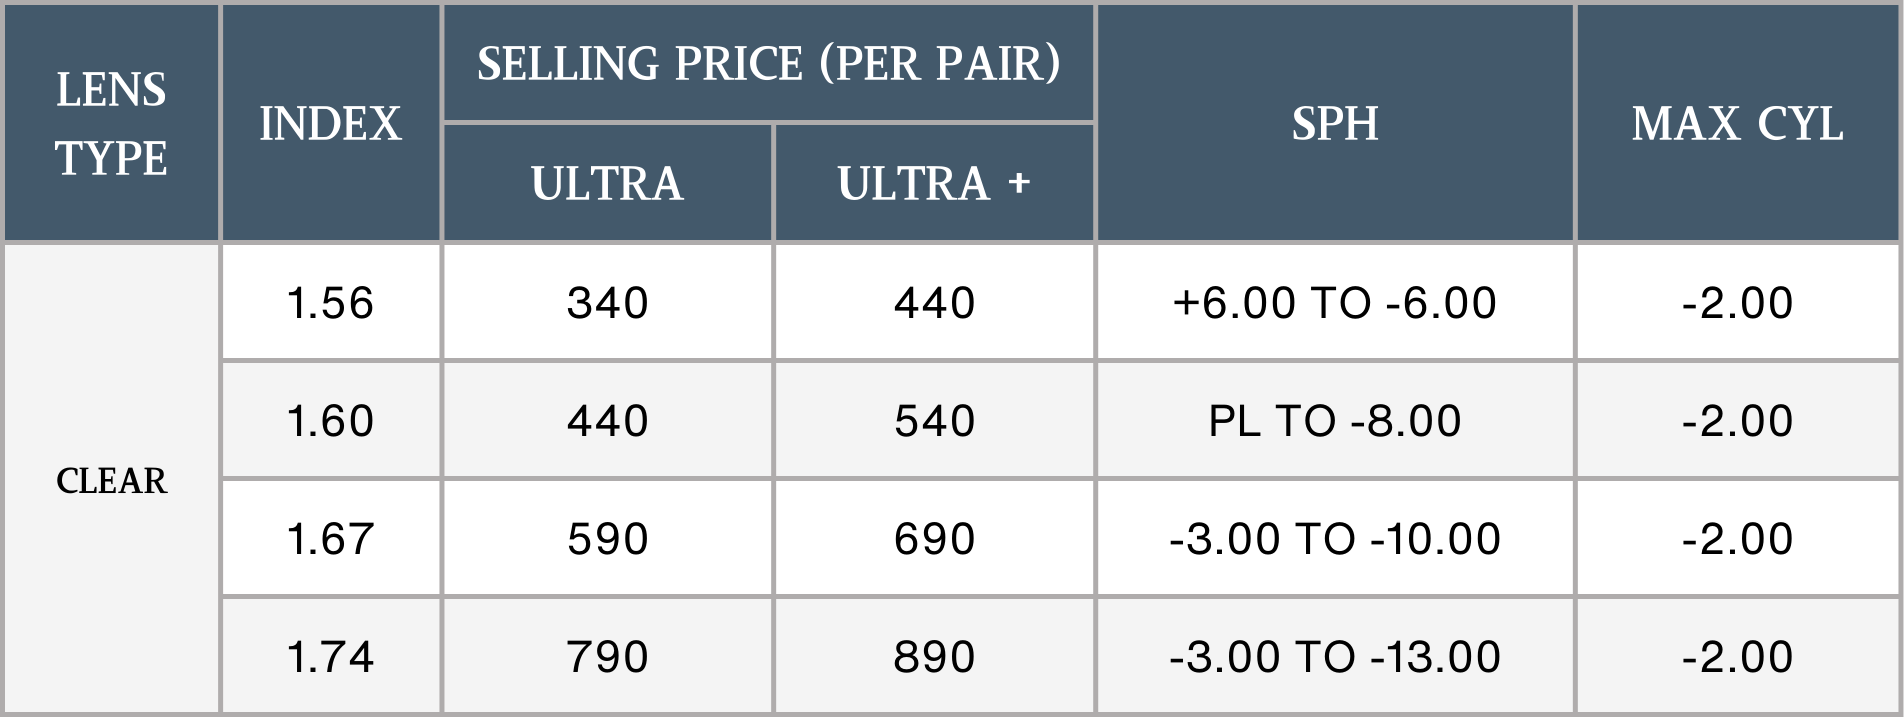Click the +6.00 TO -6.00 SPH cell
Viewport: 1904px width, 717px height.
tap(1335, 302)
